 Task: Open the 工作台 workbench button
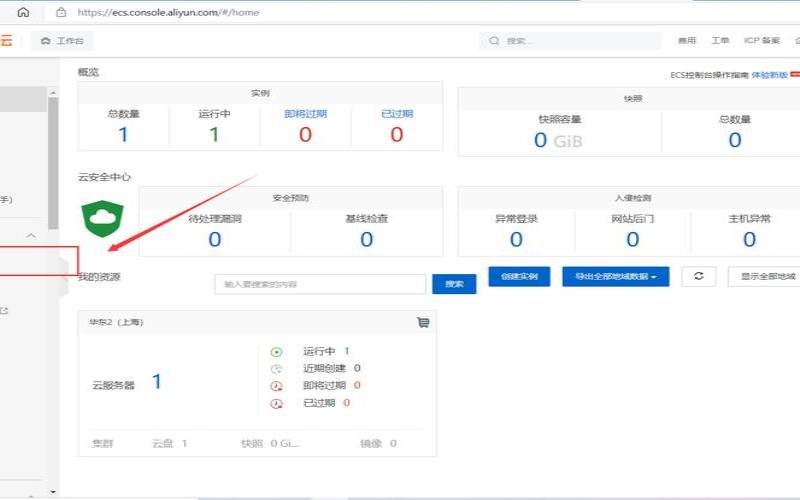tap(62, 41)
